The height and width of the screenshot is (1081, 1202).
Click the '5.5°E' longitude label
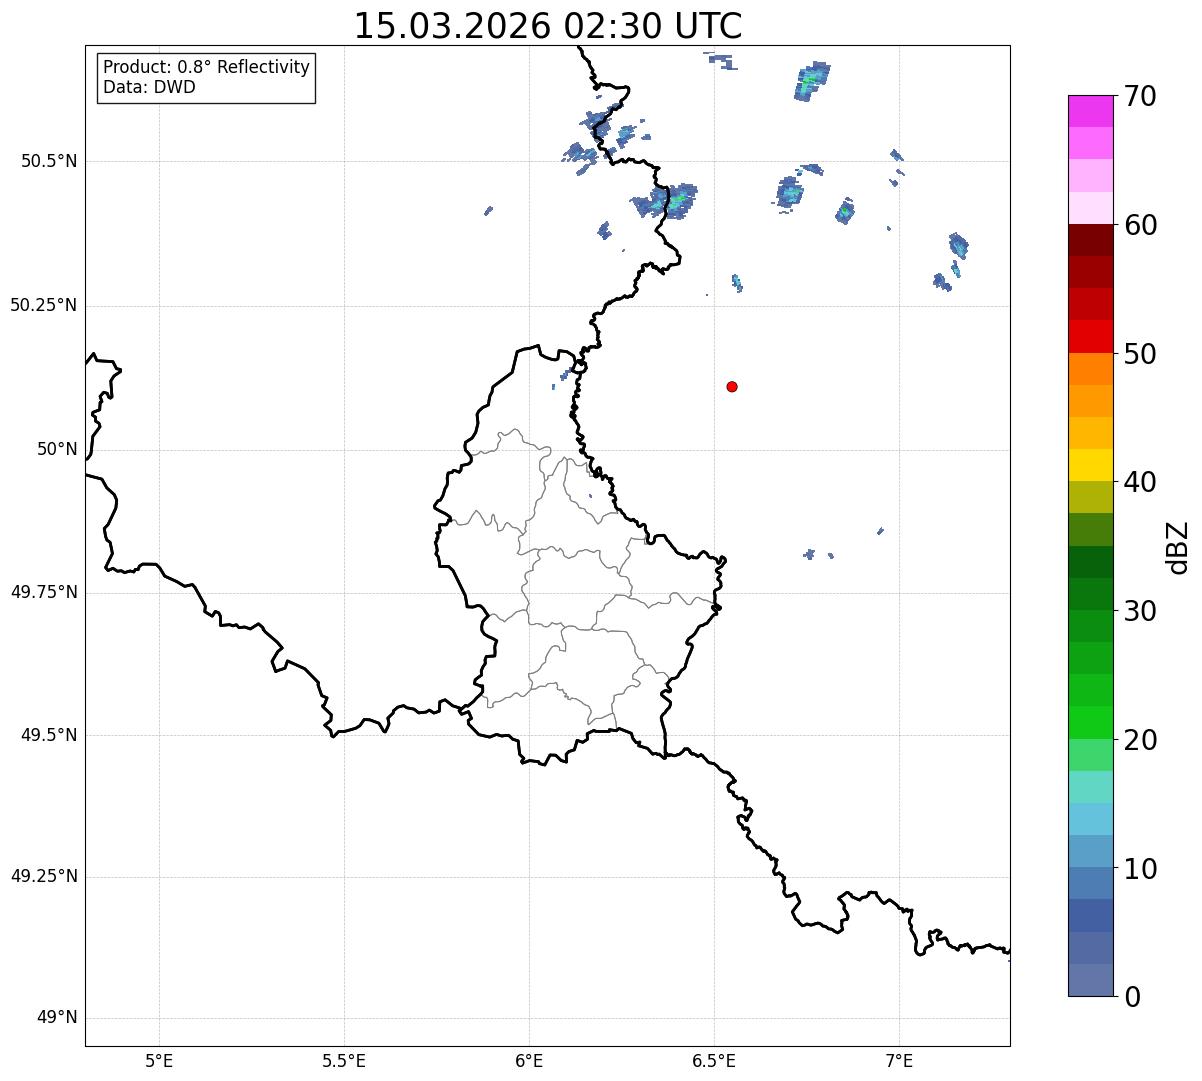point(344,1060)
